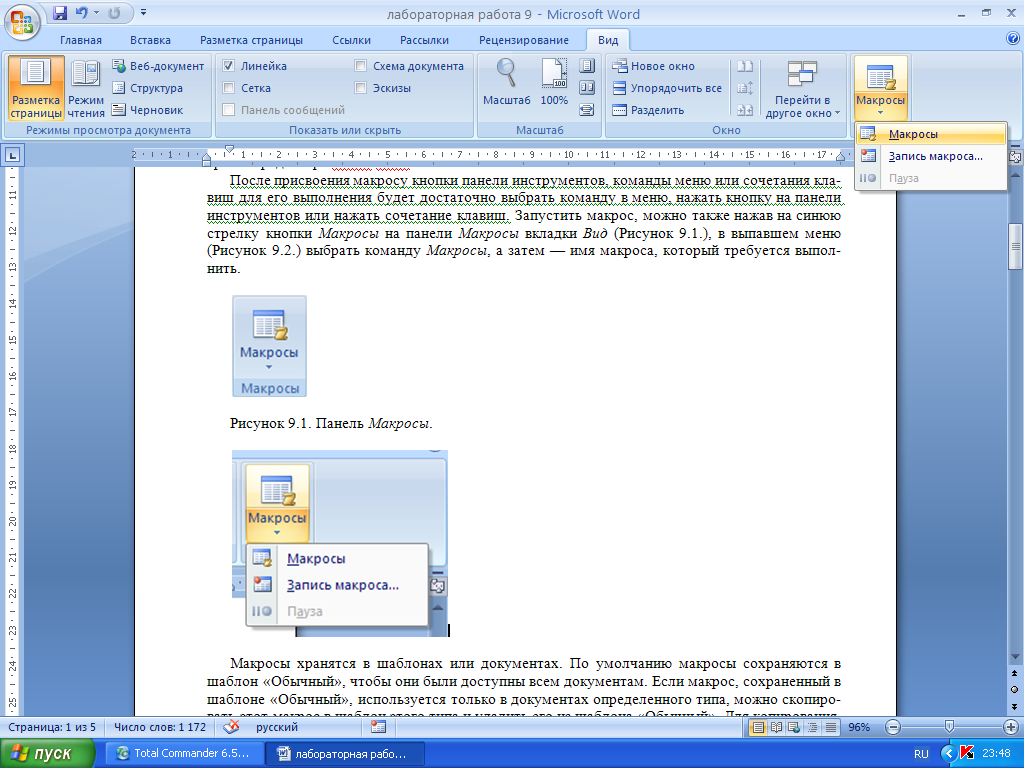Open the round Office button menu
The height and width of the screenshot is (768, 1024).
click(22, 21)
